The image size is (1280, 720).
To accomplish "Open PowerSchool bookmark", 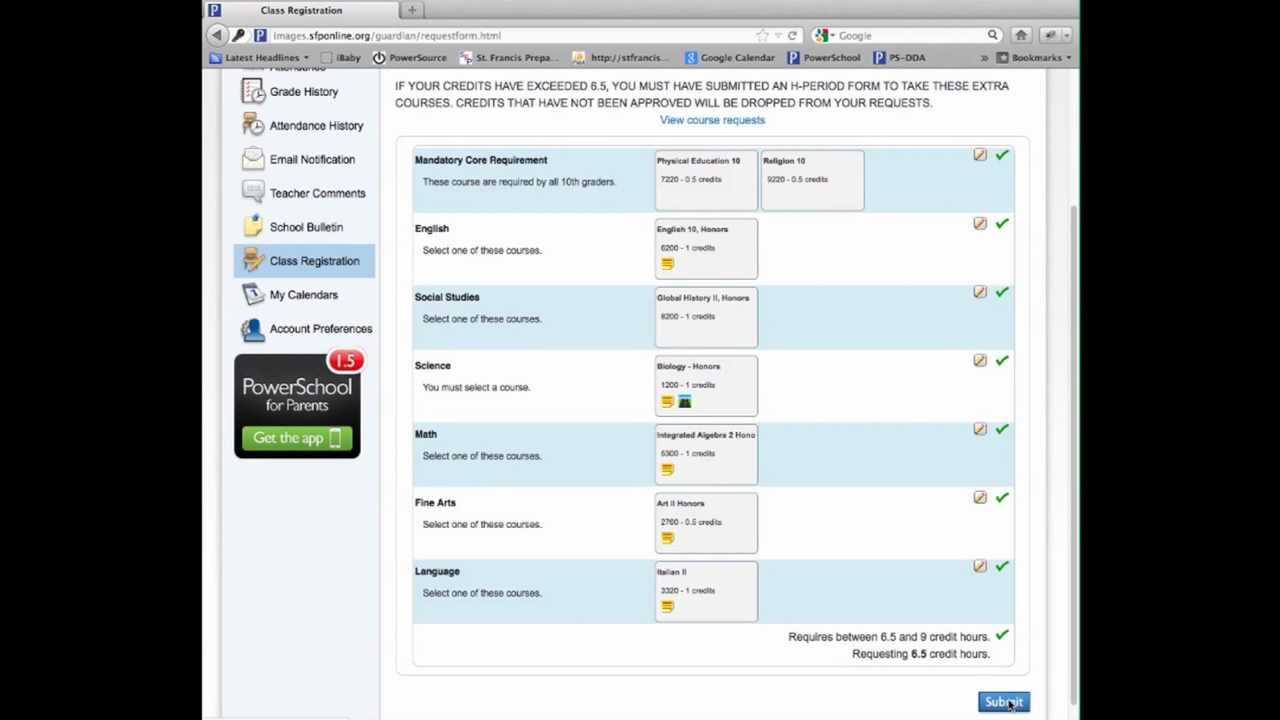I will pyautogui.click(x=823, y=58).
